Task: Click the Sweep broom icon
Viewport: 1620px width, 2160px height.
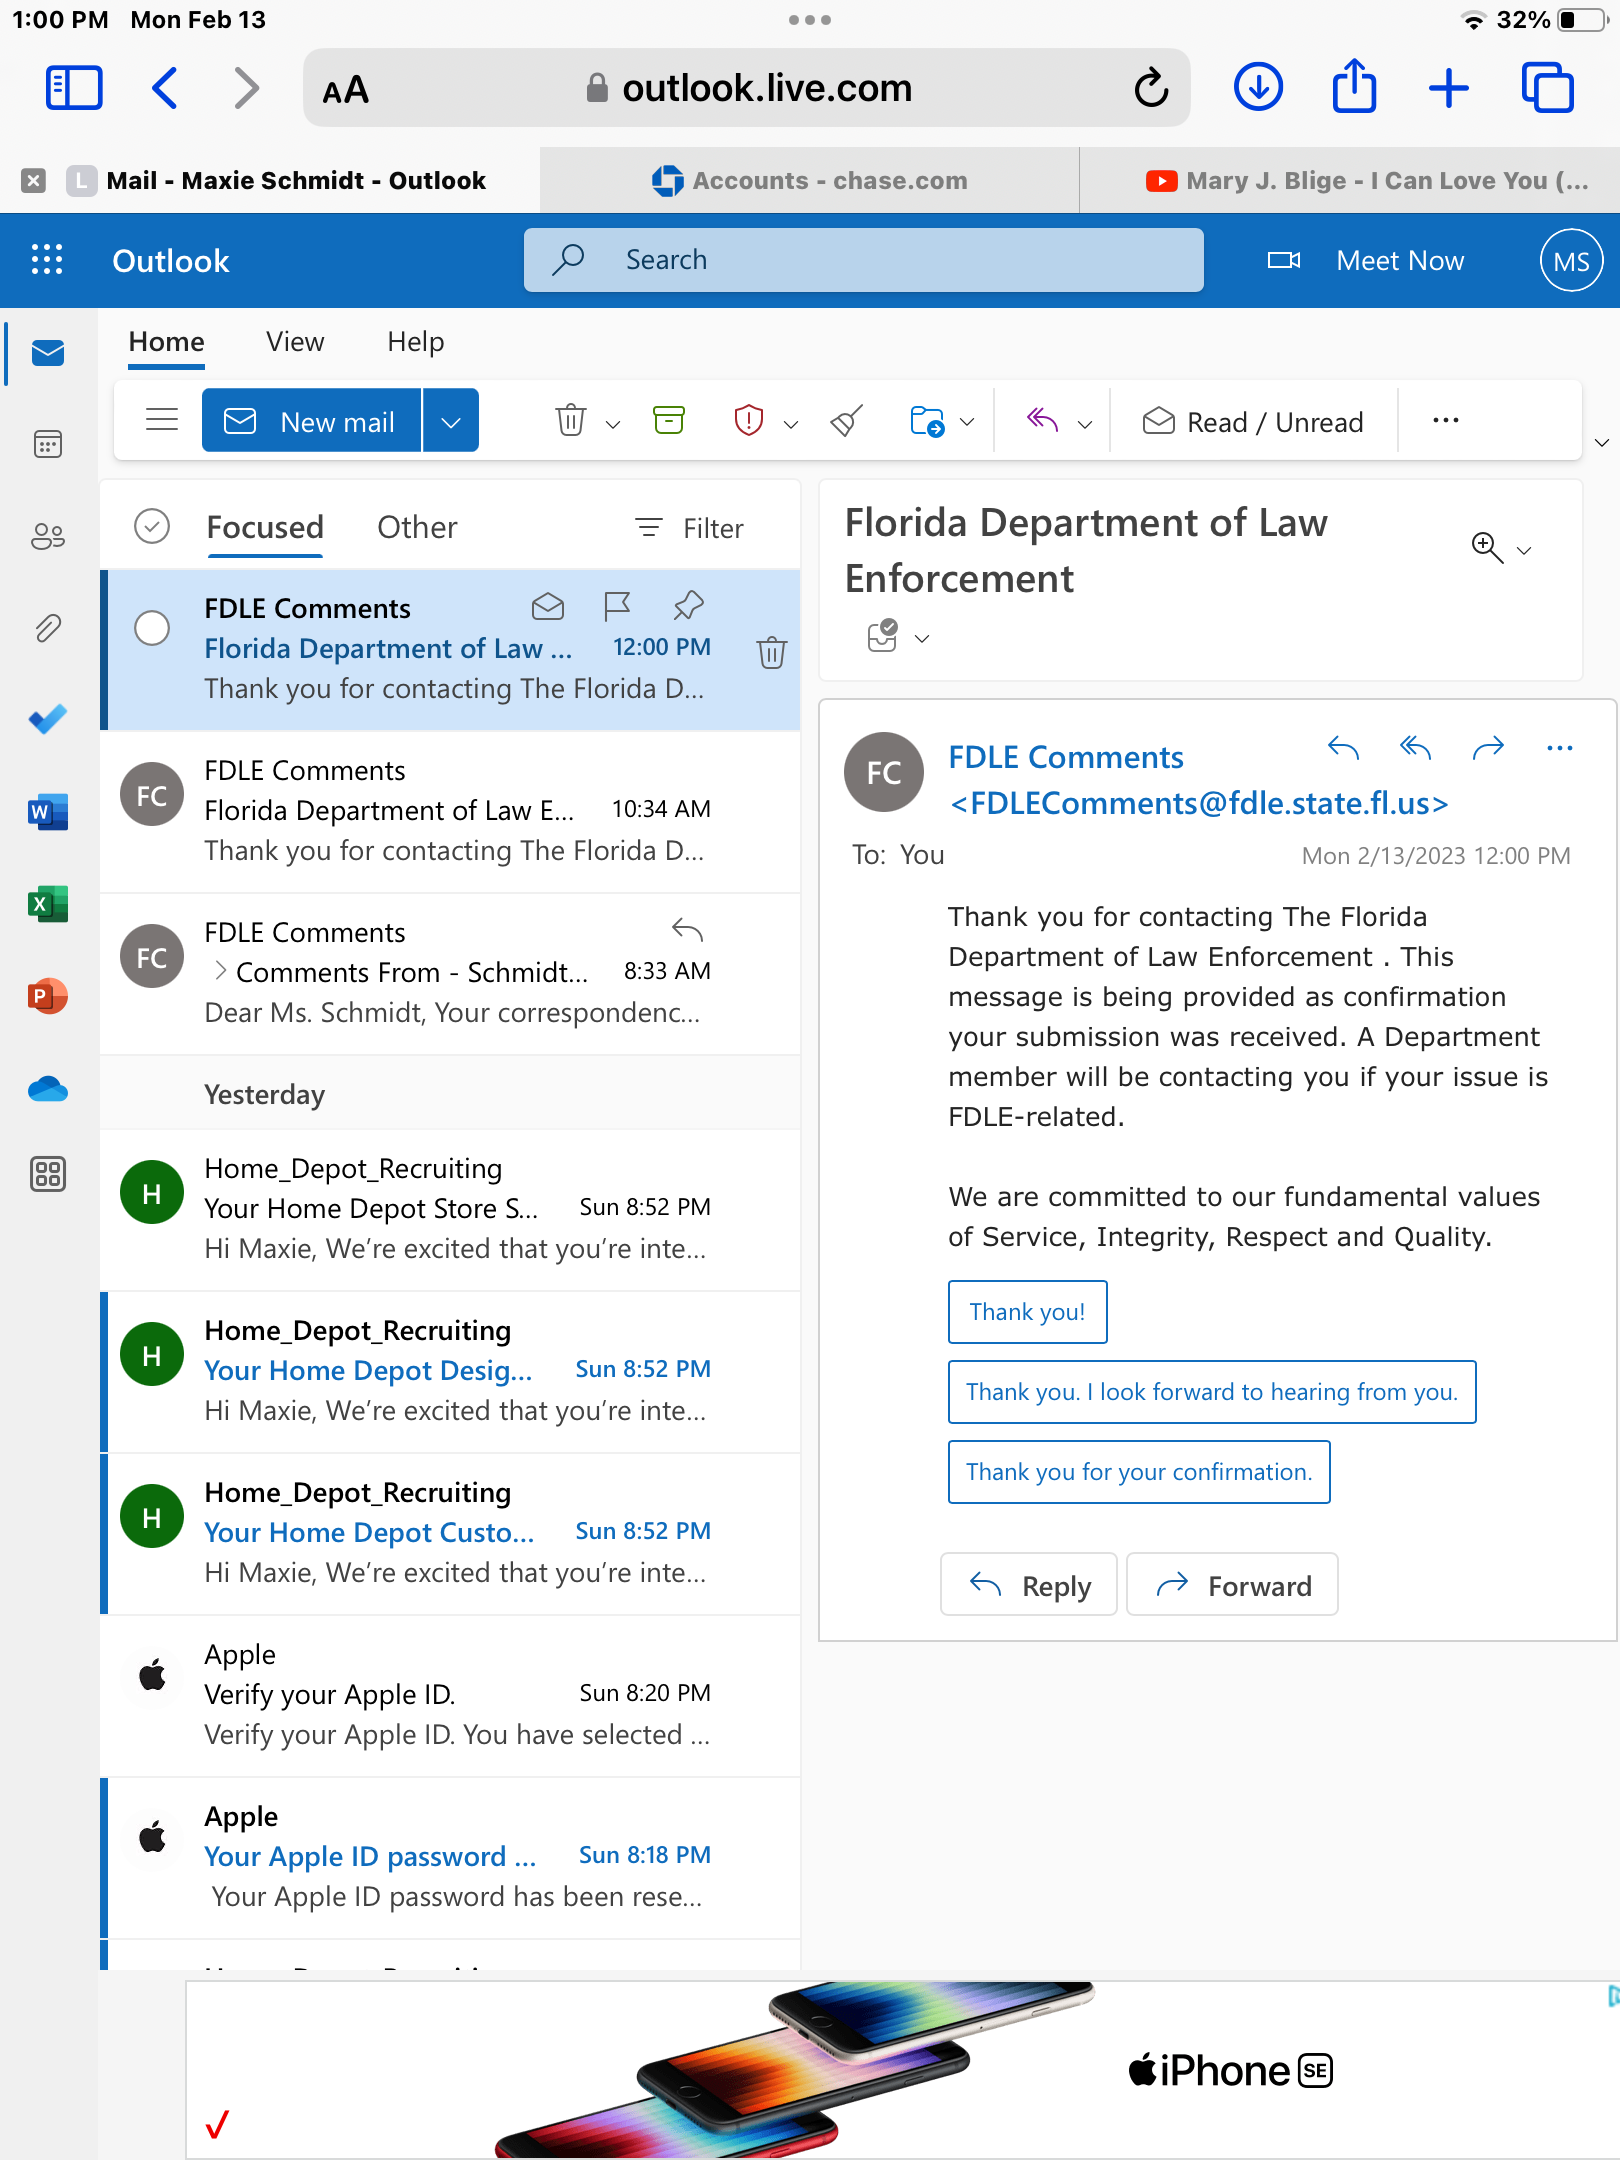Action: point(847,420)
